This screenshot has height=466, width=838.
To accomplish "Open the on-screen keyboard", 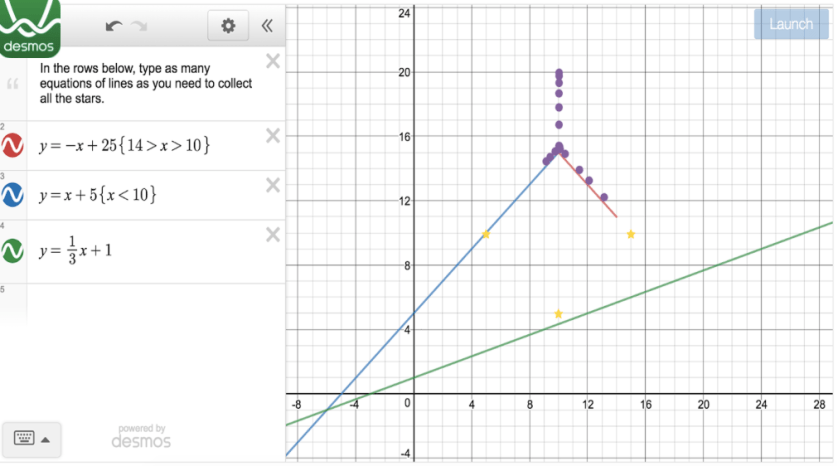I will click(24, 438).
